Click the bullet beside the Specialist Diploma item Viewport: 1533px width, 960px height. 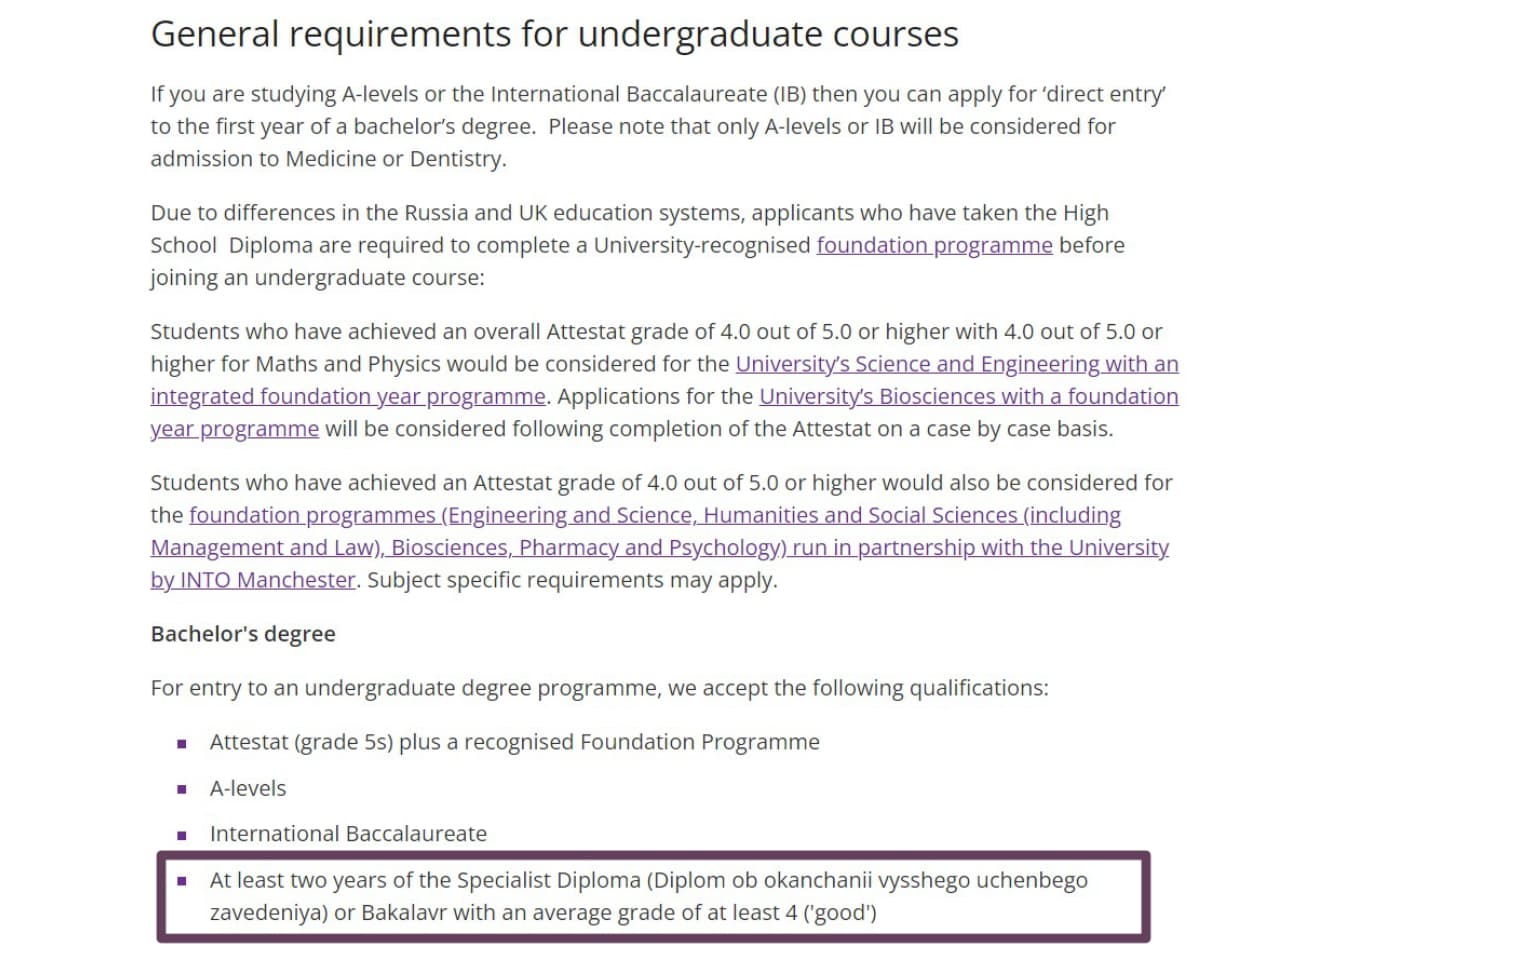[x=181, y=881]
